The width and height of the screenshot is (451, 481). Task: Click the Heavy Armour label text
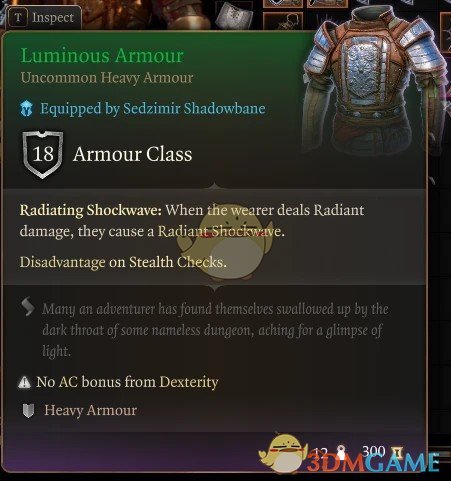(91, 411)
